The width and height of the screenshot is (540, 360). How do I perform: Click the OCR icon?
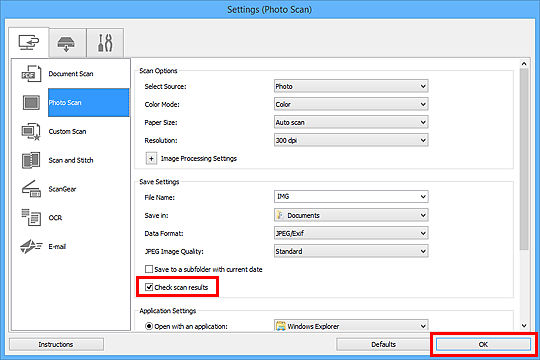[31, 217]
